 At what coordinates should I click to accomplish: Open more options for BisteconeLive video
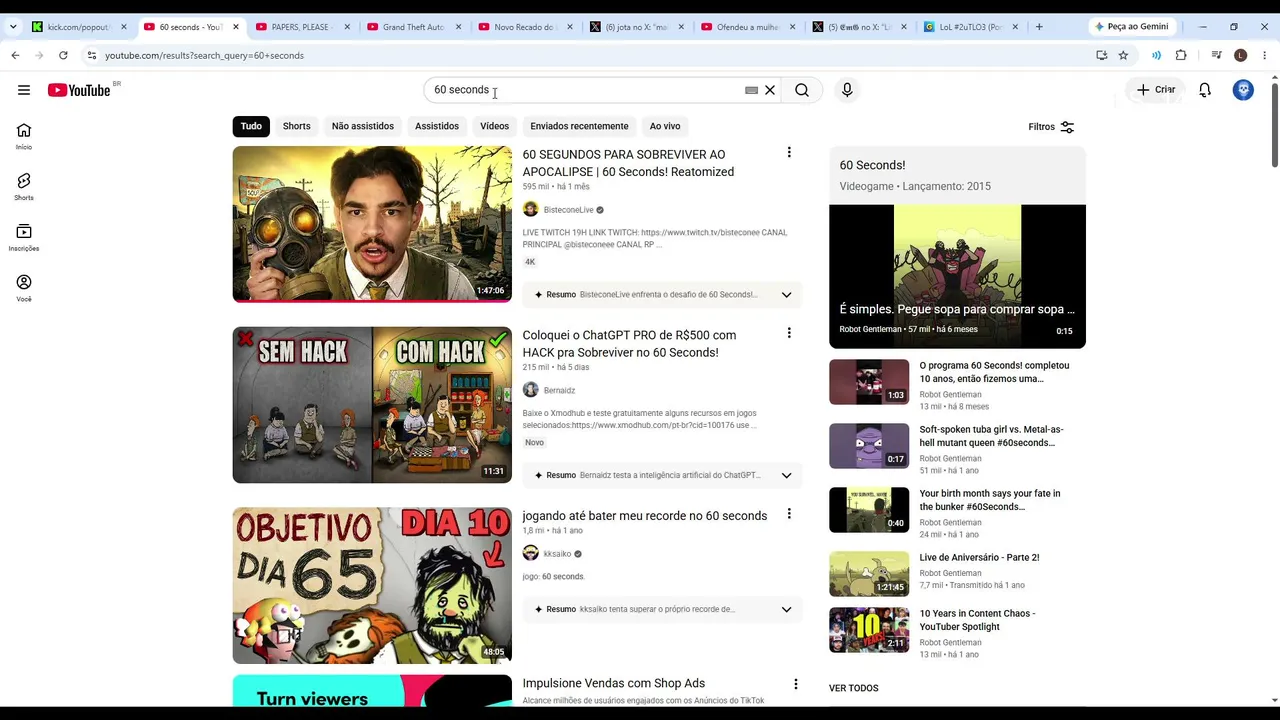[789, 153]
